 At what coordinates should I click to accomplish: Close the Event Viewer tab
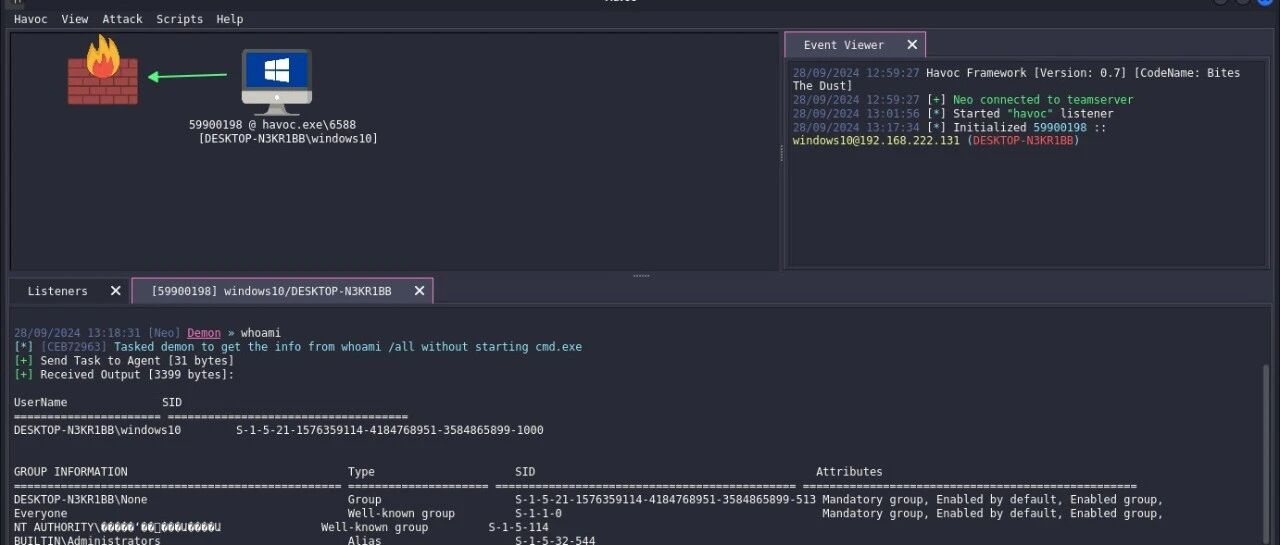pyautogui.click(x=912, y=45)
